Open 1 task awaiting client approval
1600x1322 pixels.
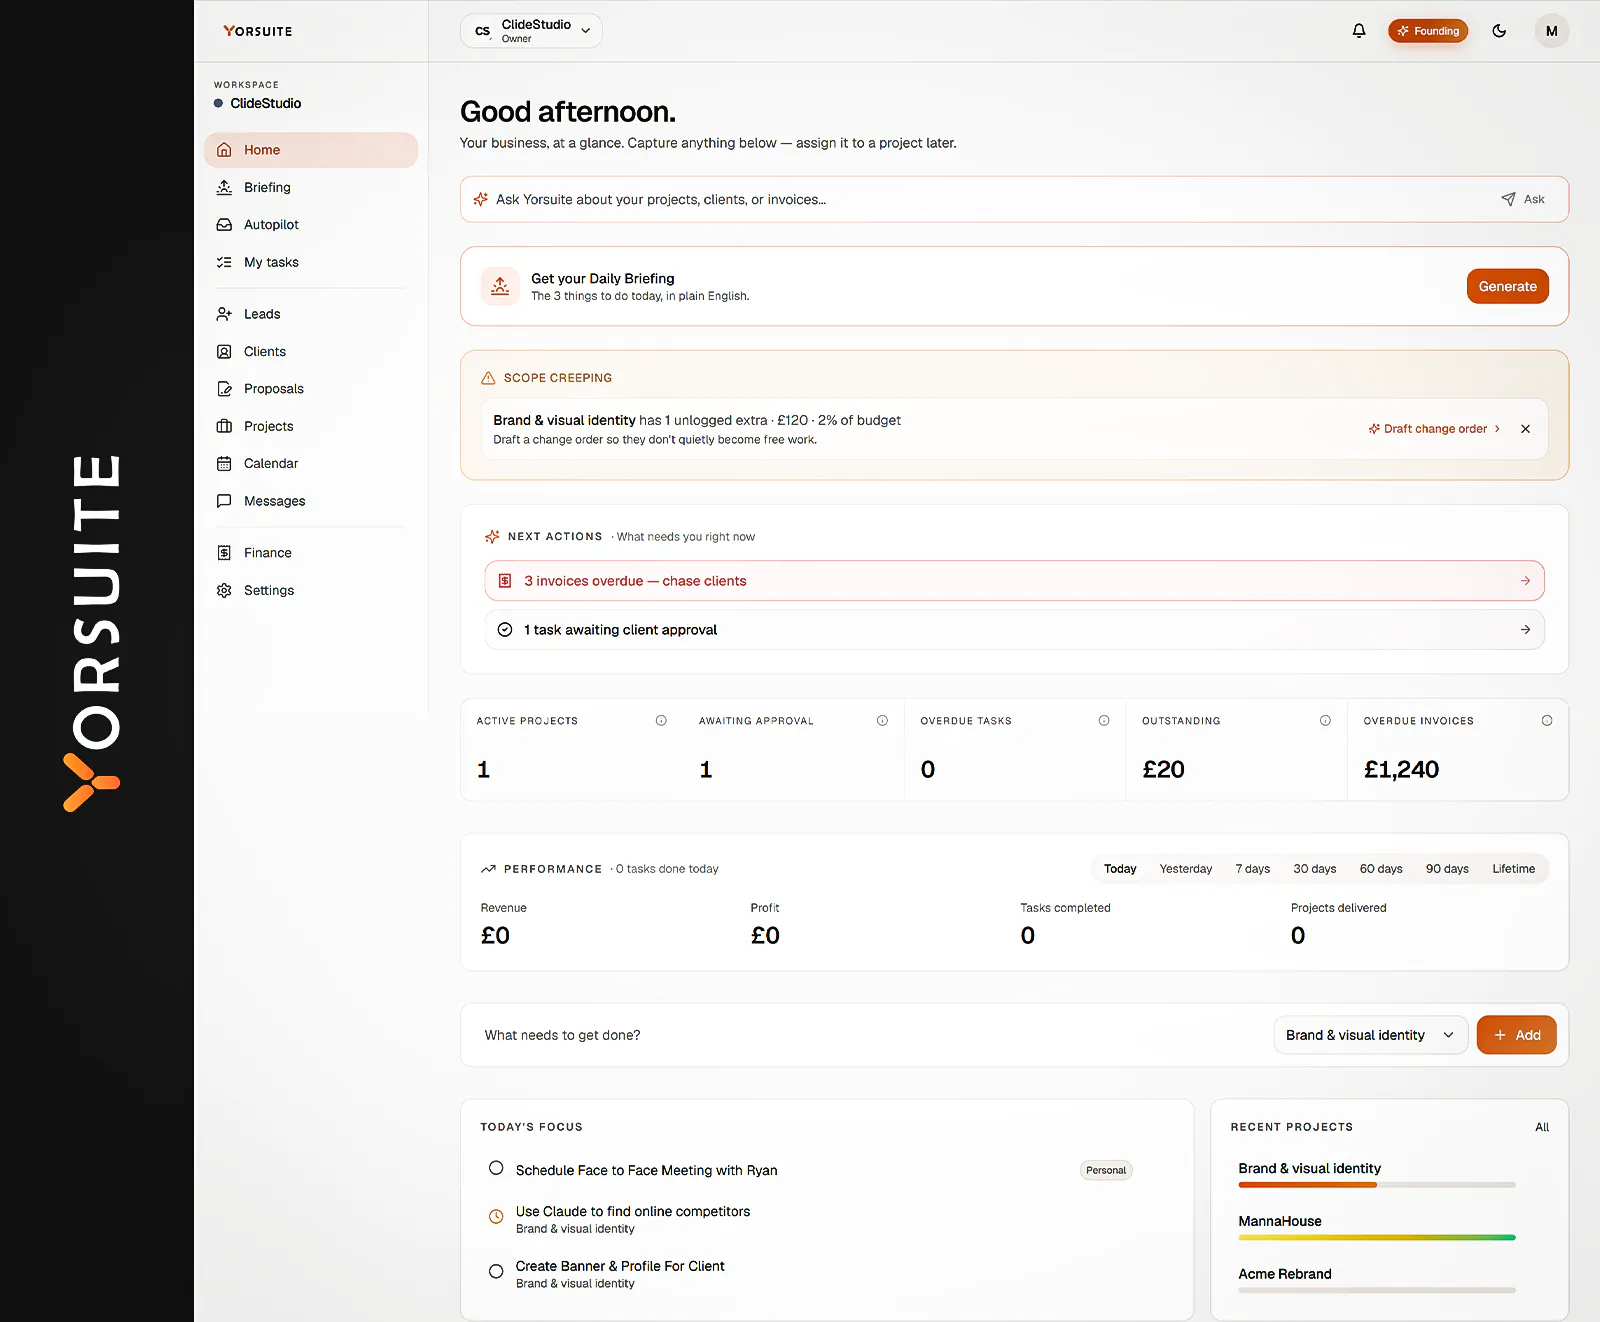(x=1015, y=630)
